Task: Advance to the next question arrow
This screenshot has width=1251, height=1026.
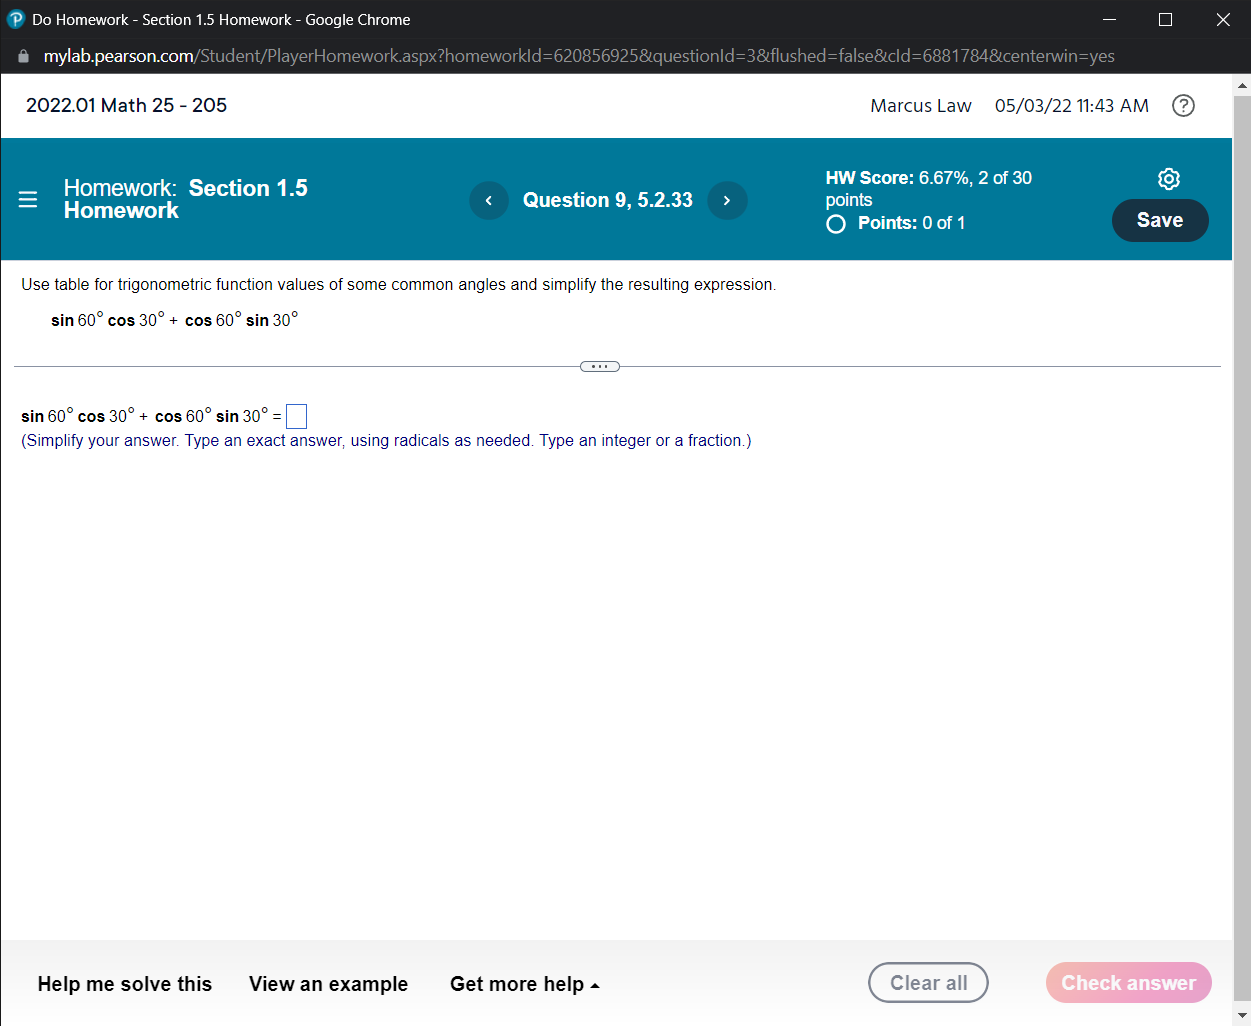Action: pyautogui.click(x=727, y=200)
